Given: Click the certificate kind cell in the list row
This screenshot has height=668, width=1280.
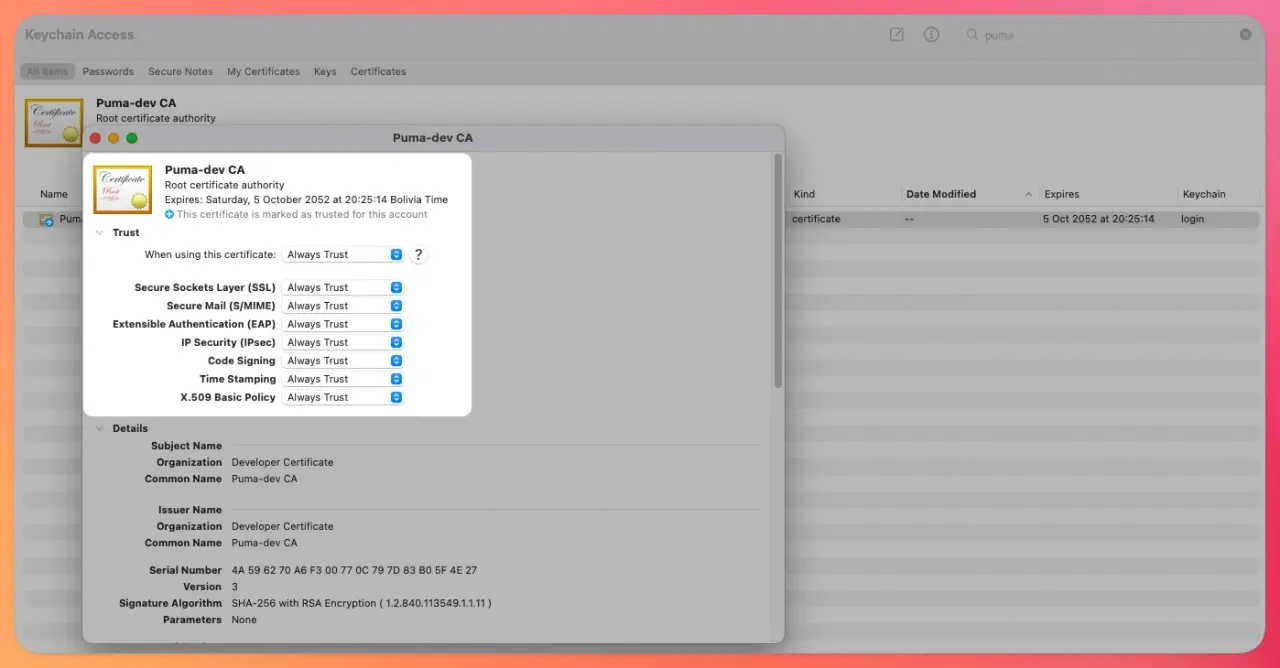Looking at the screenshot, I should pos(816,219).
